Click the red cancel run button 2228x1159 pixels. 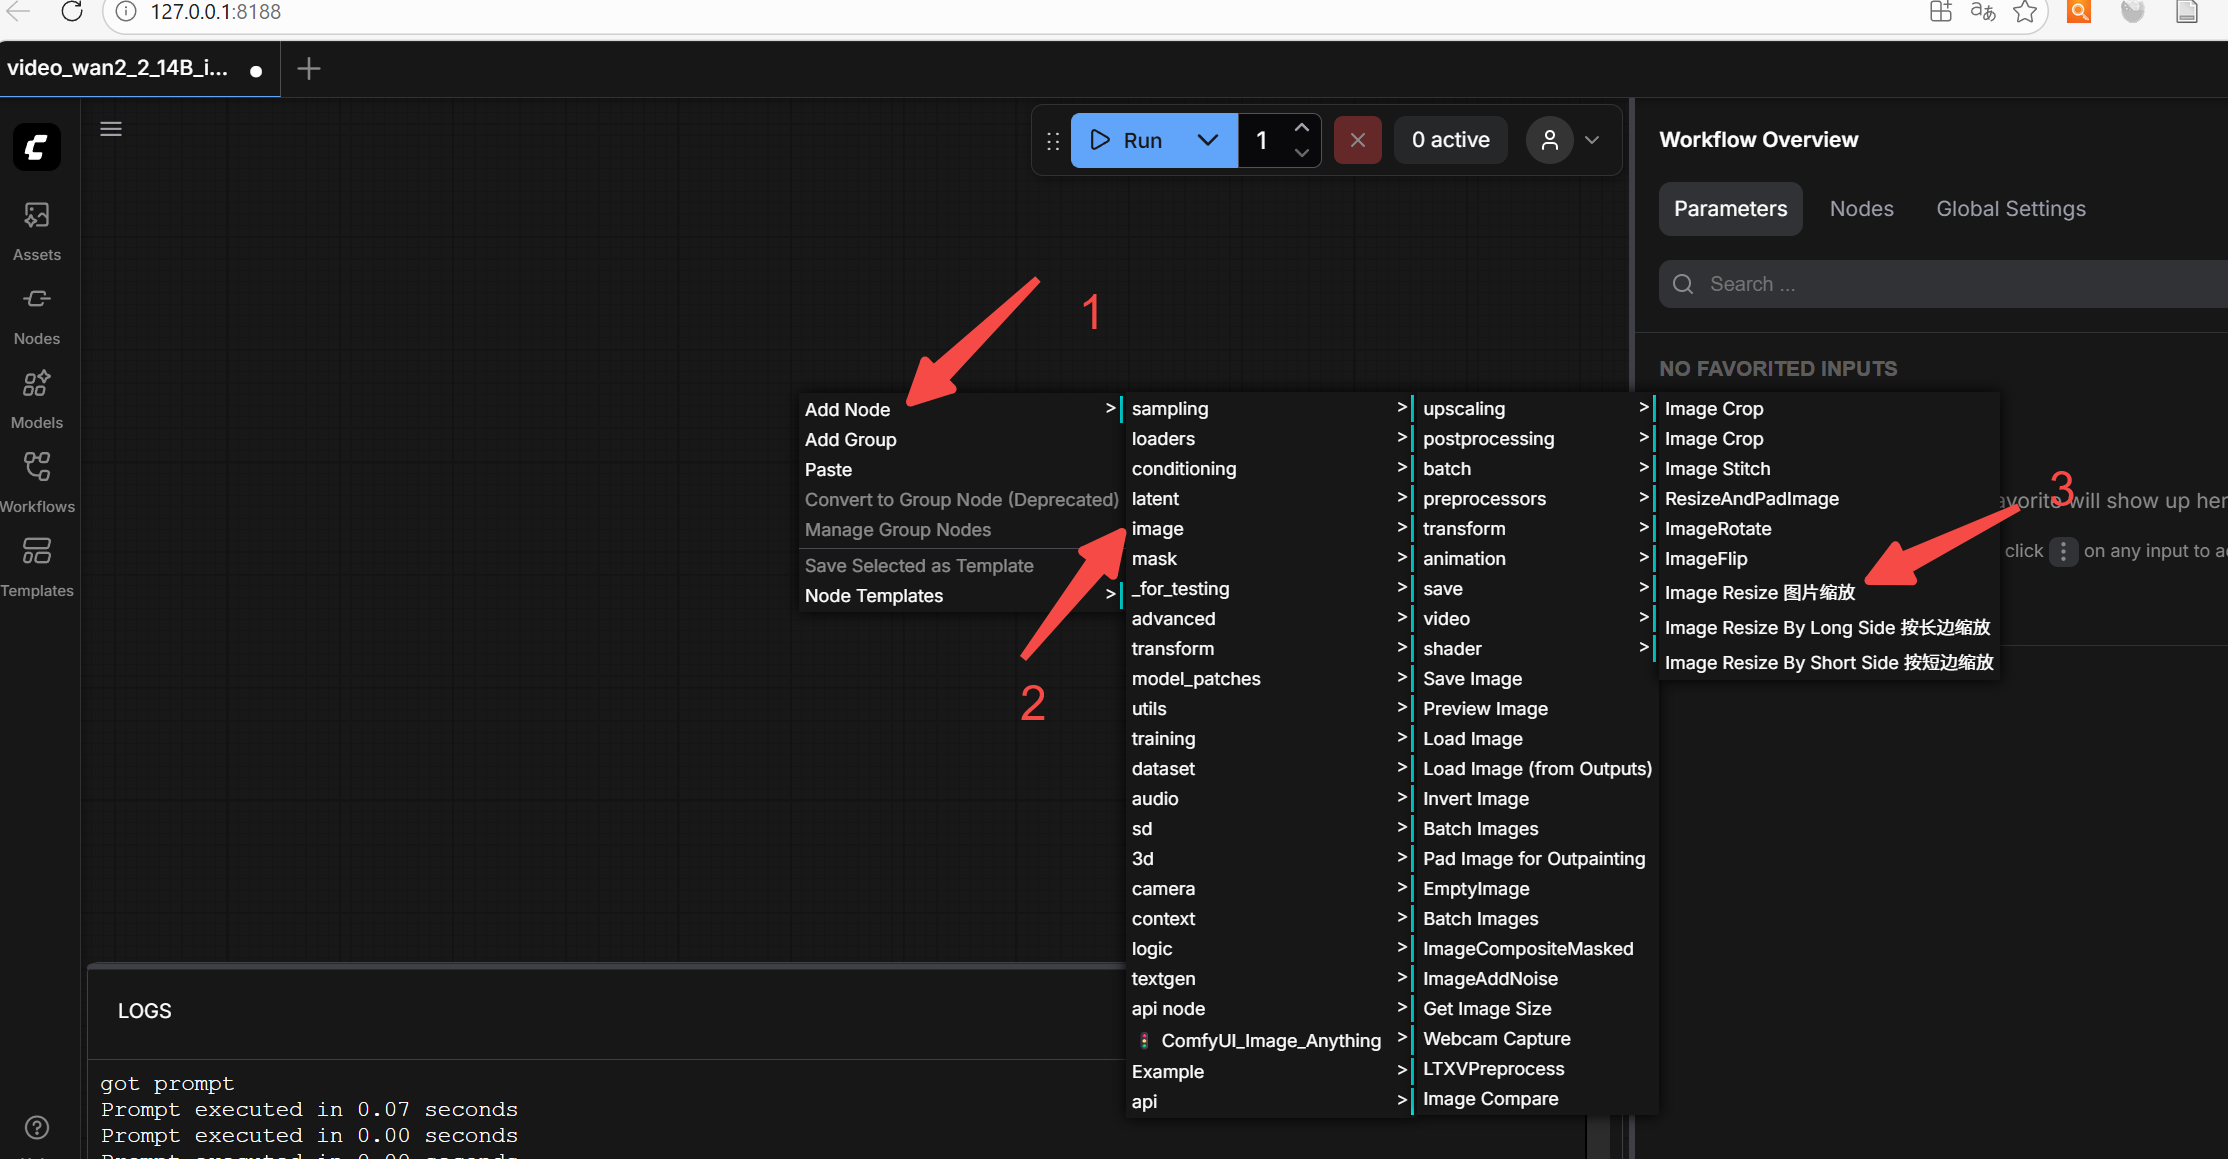(x=1357, y=140)
